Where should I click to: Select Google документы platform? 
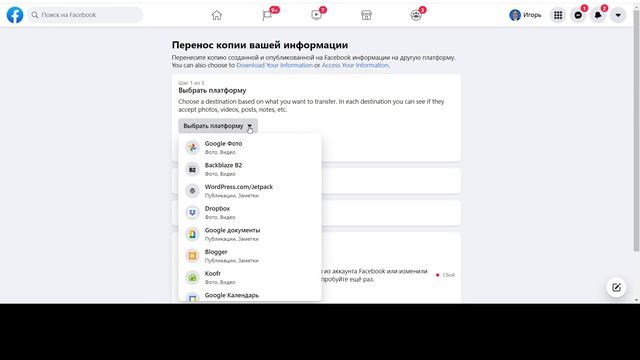coord(250,234)
